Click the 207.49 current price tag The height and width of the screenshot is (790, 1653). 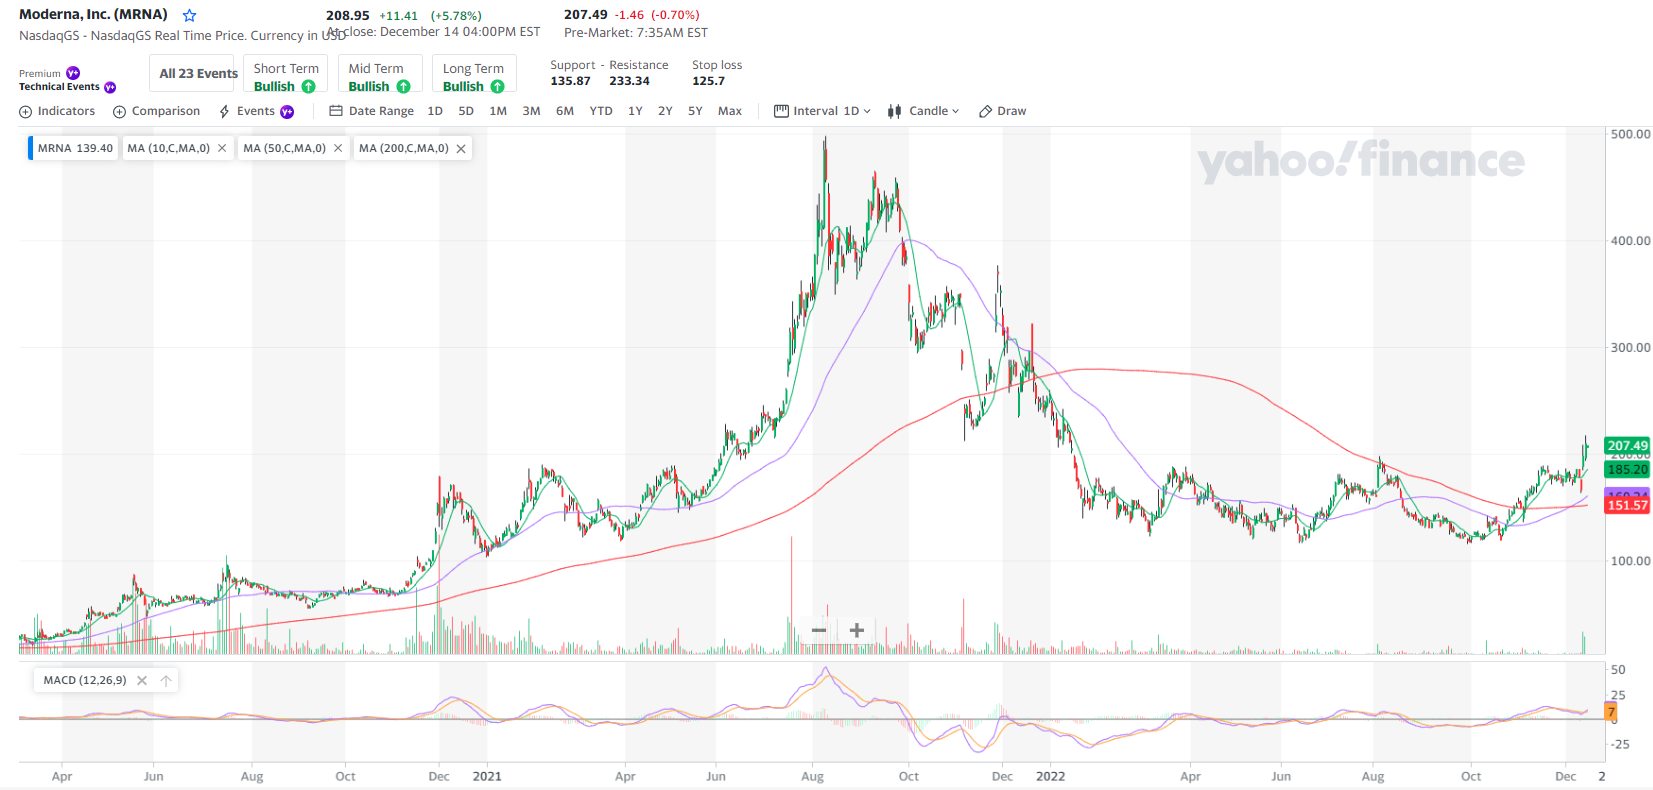tap(1627, 446)
